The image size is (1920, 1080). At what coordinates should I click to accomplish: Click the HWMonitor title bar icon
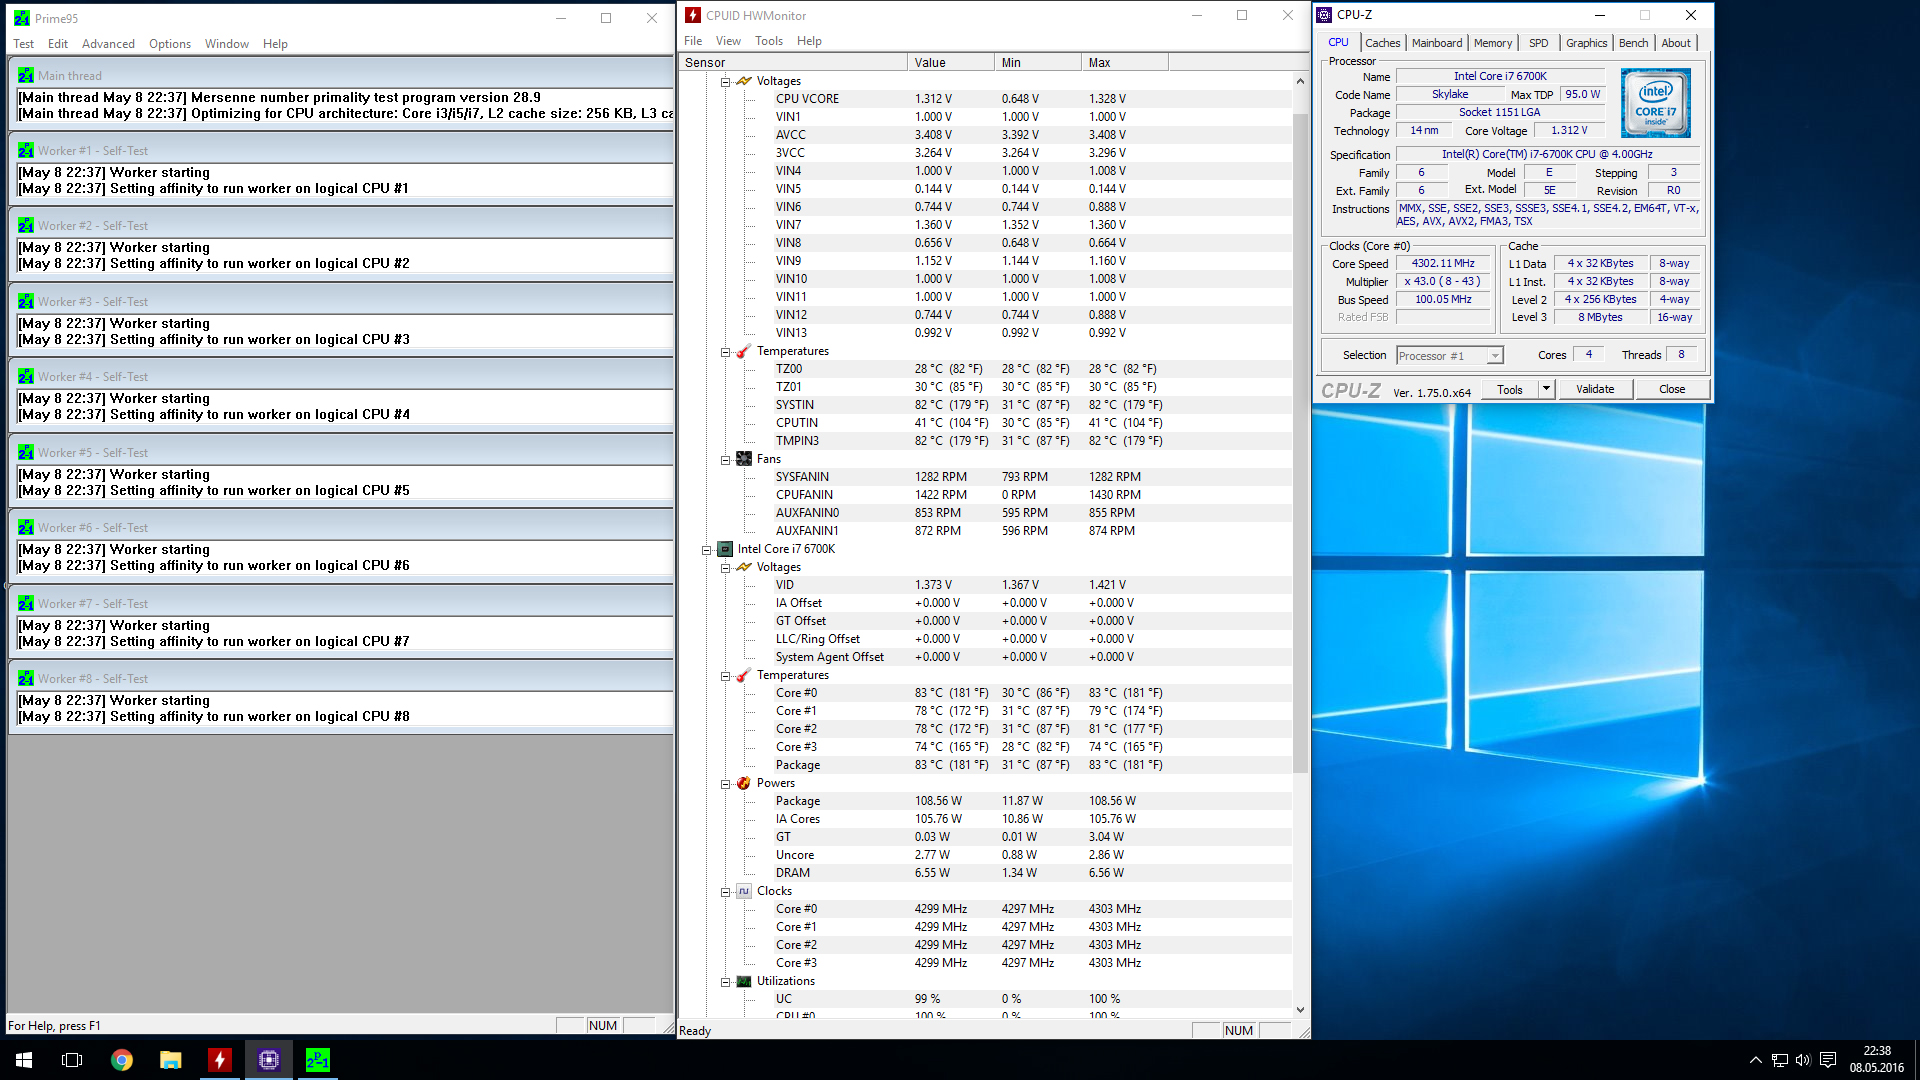(693, 15)
